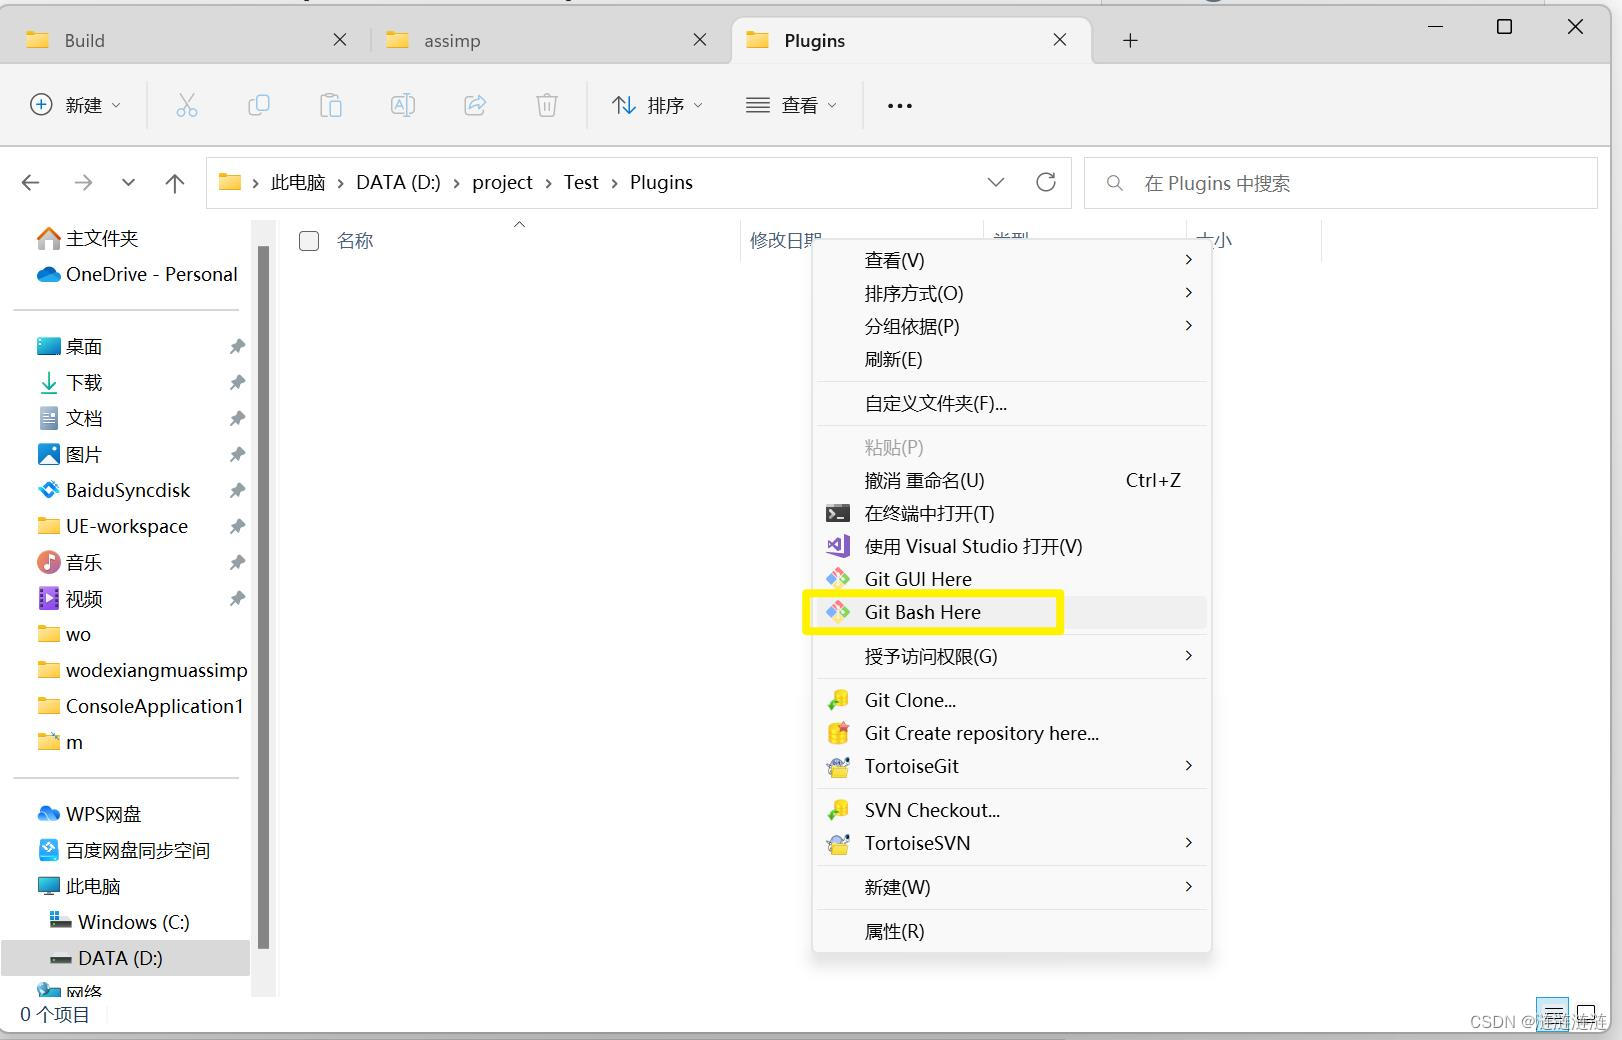Image resolution: width=1622 pixels, height=1040 pixels.
Task: Go up one folder level
Action: 175,183
